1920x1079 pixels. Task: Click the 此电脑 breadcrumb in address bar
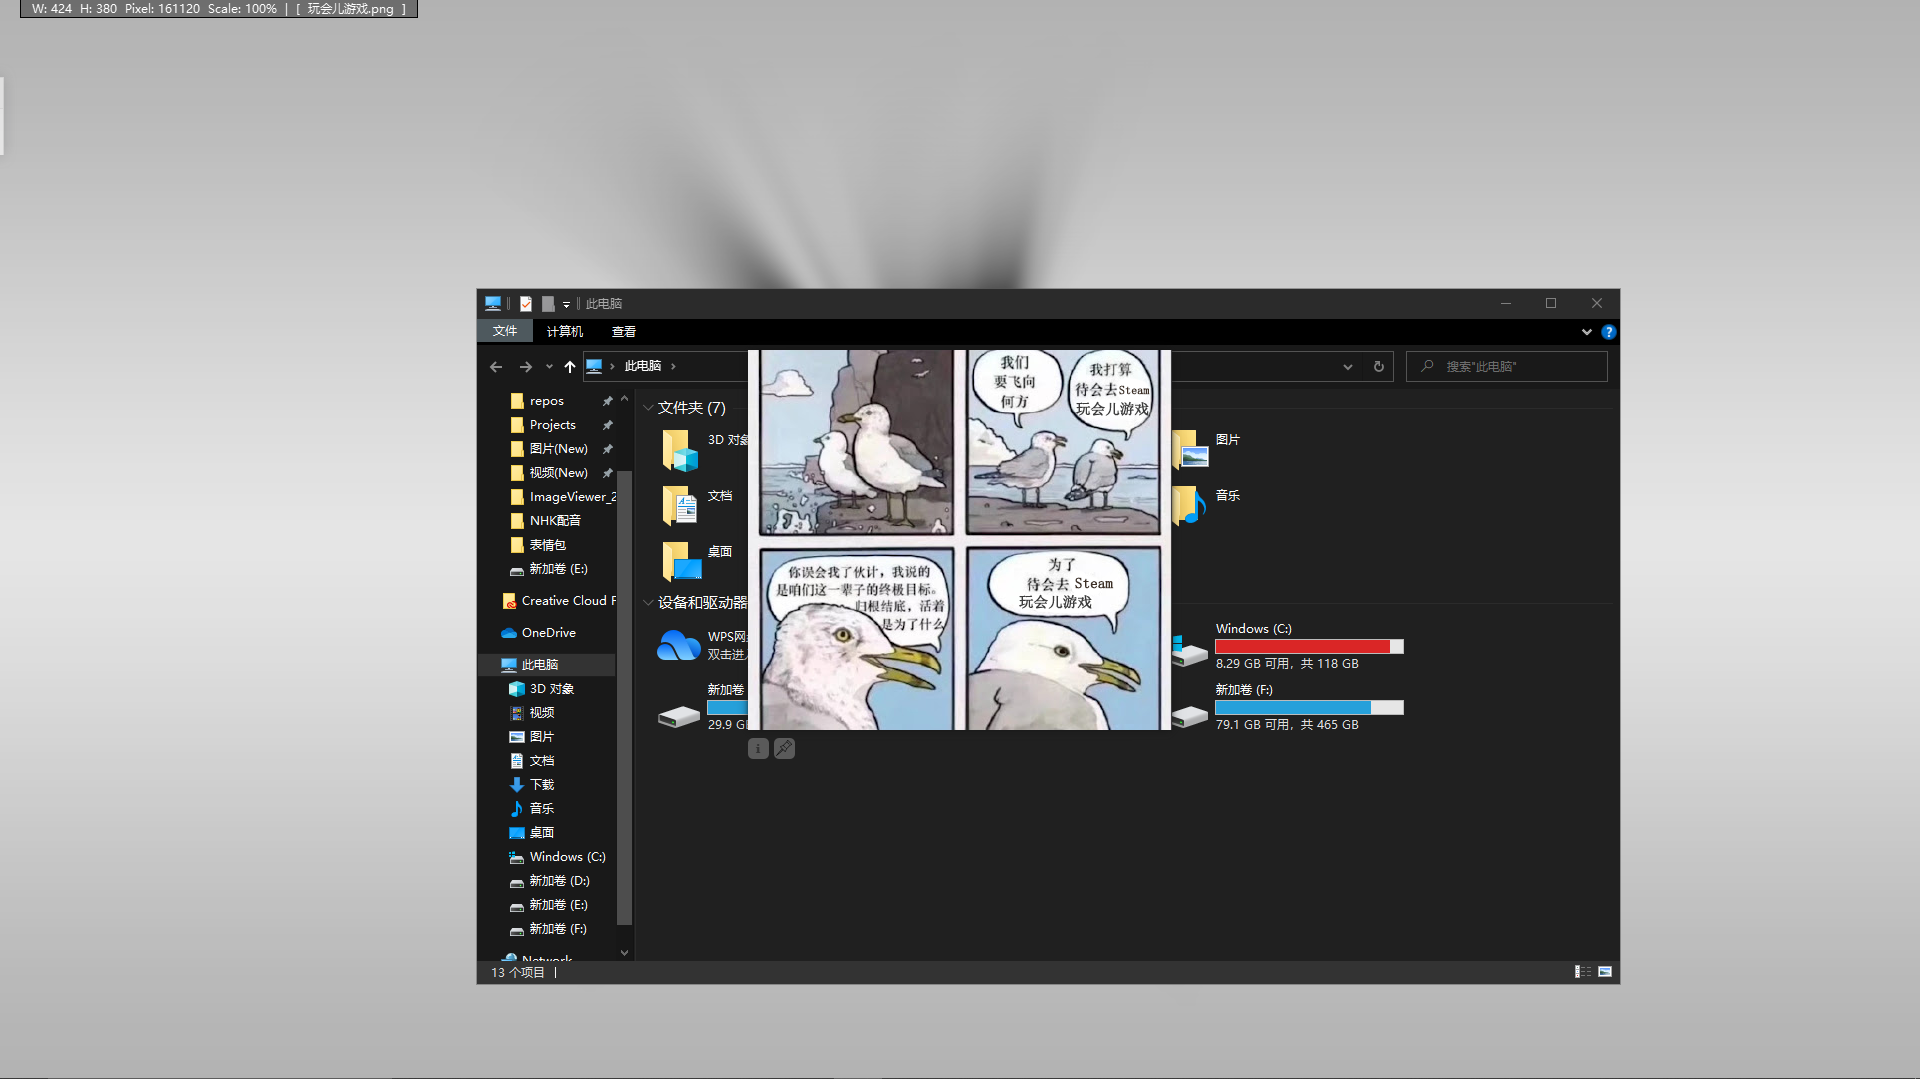pyautogui.click(x=642, y=367)
